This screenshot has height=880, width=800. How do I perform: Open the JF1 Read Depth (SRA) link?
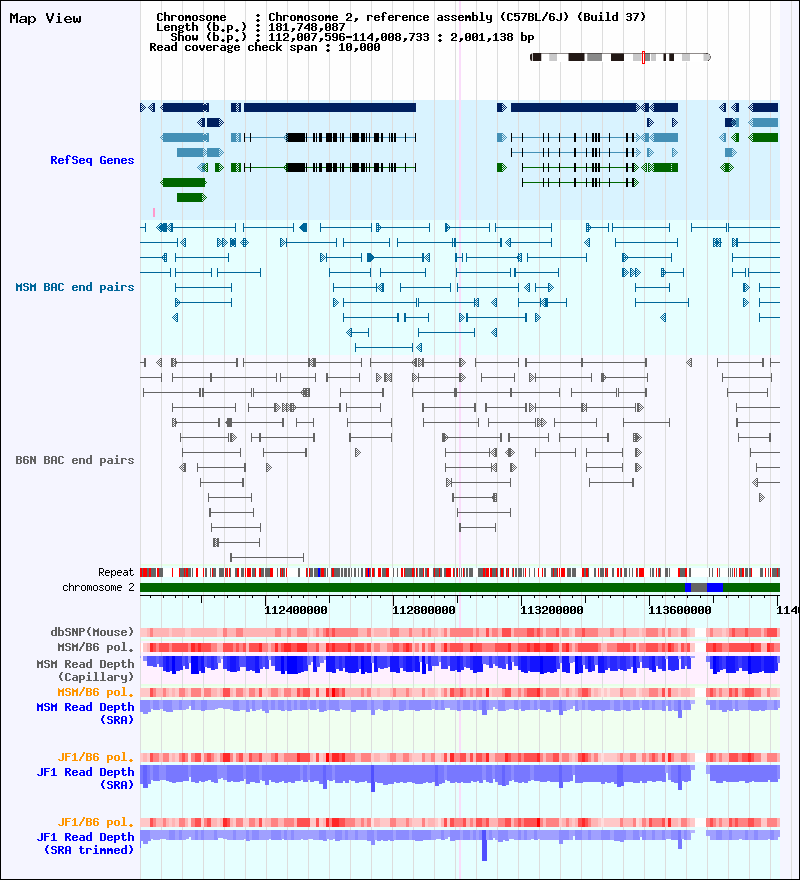click(85, 778)
